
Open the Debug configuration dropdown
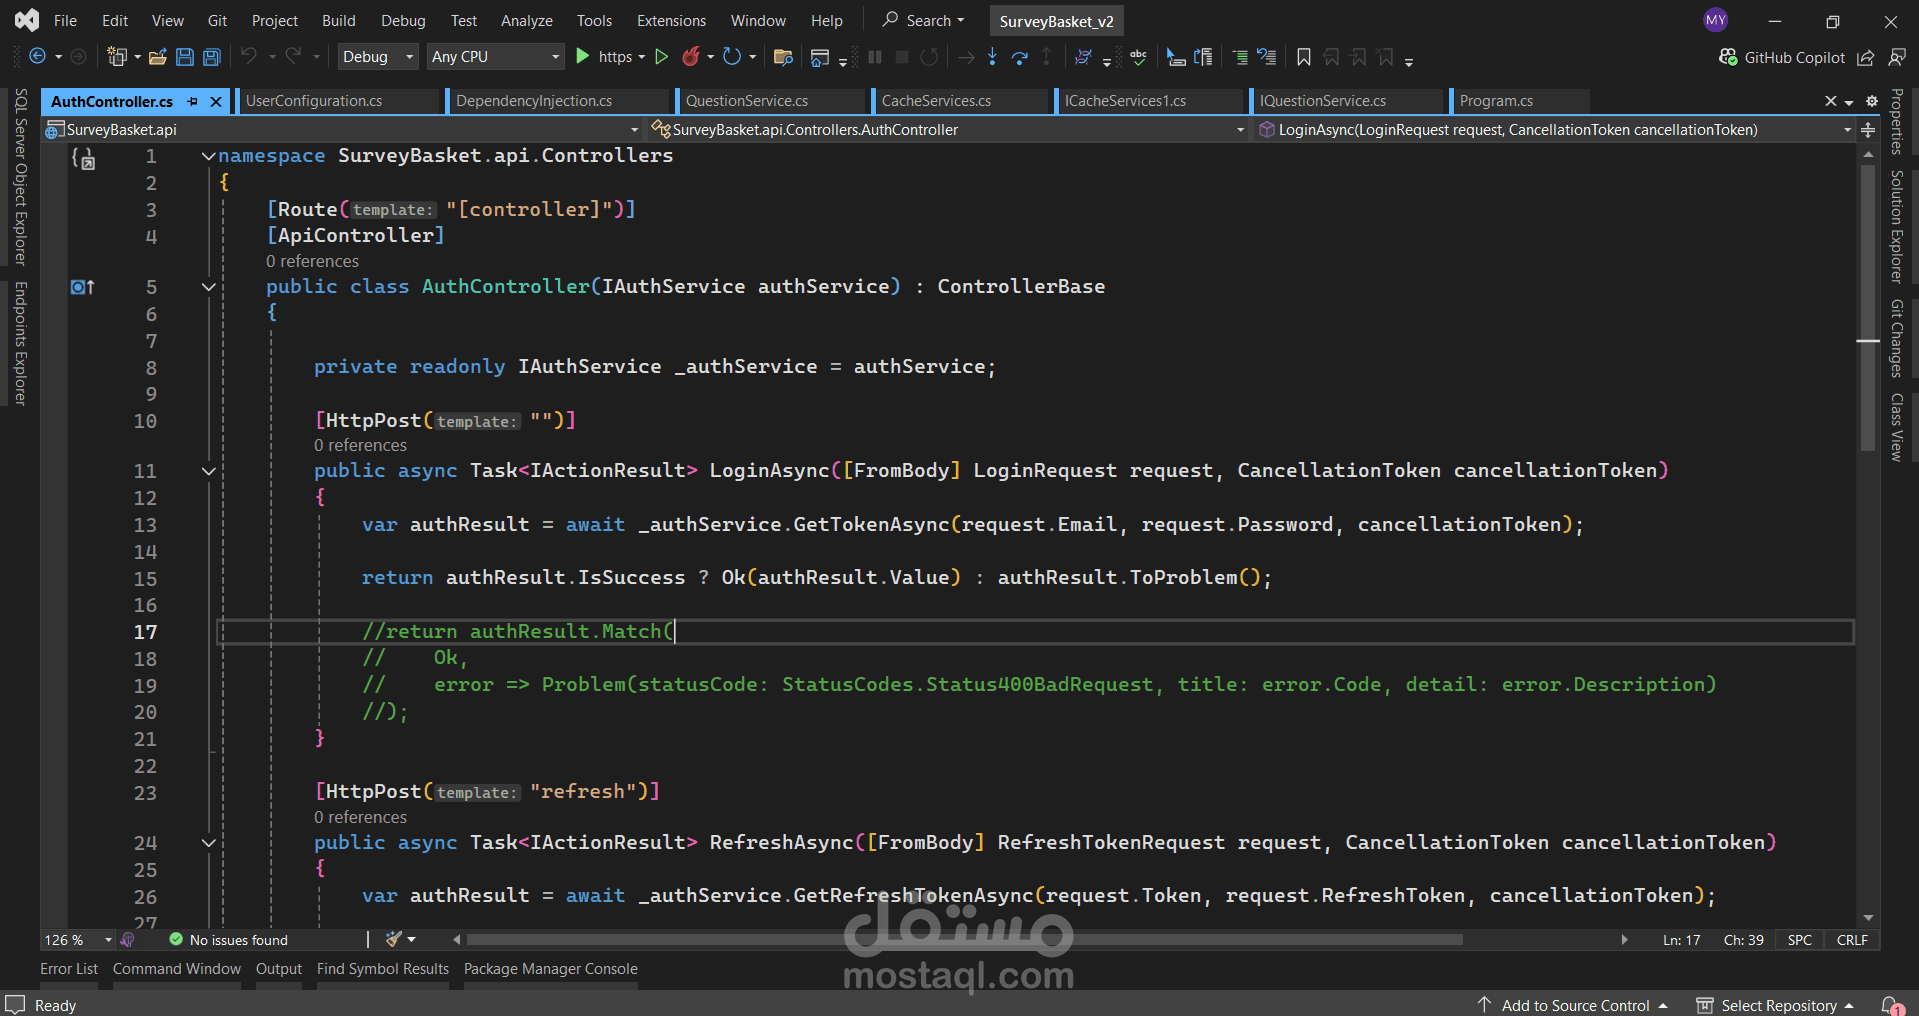point(378,57)
